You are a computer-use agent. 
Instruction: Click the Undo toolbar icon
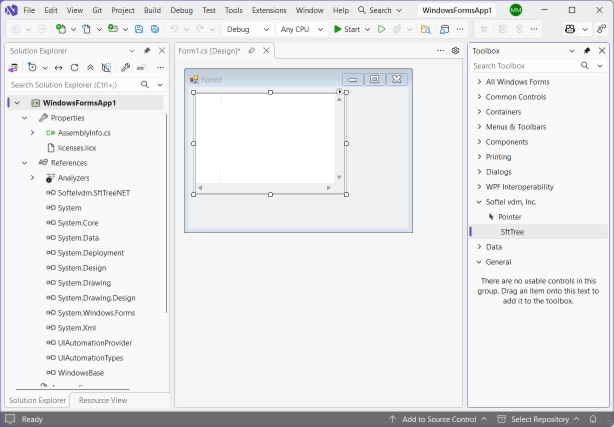(x=174, y=29)
